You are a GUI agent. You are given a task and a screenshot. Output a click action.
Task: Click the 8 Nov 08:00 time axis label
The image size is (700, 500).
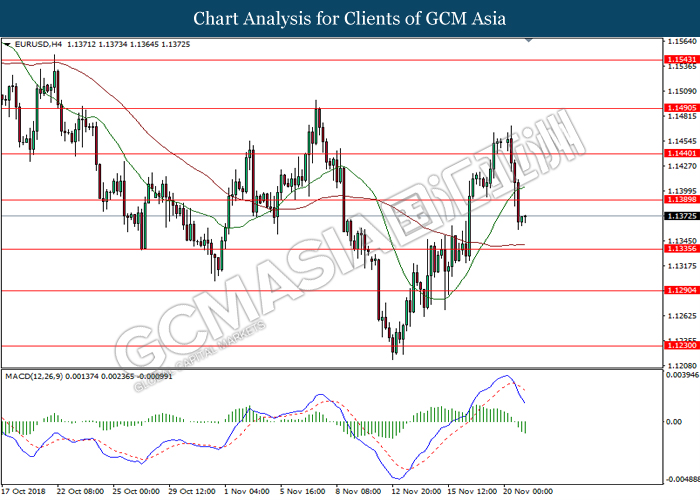click(x=358, y=492)
